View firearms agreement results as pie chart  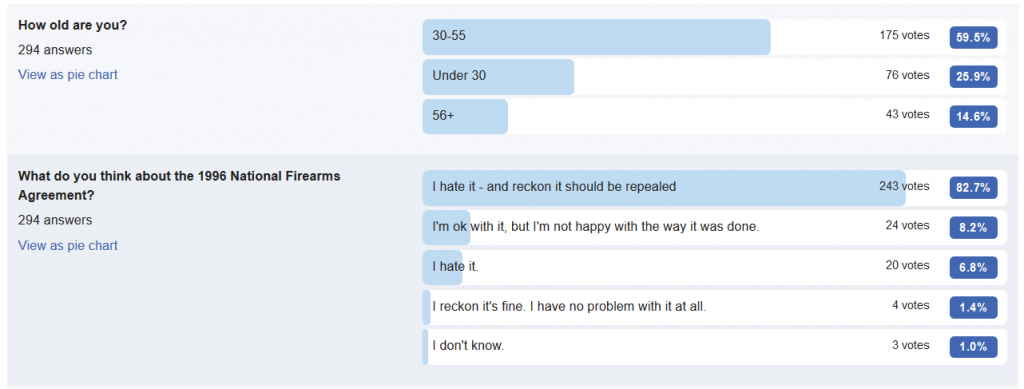point(68,245)
